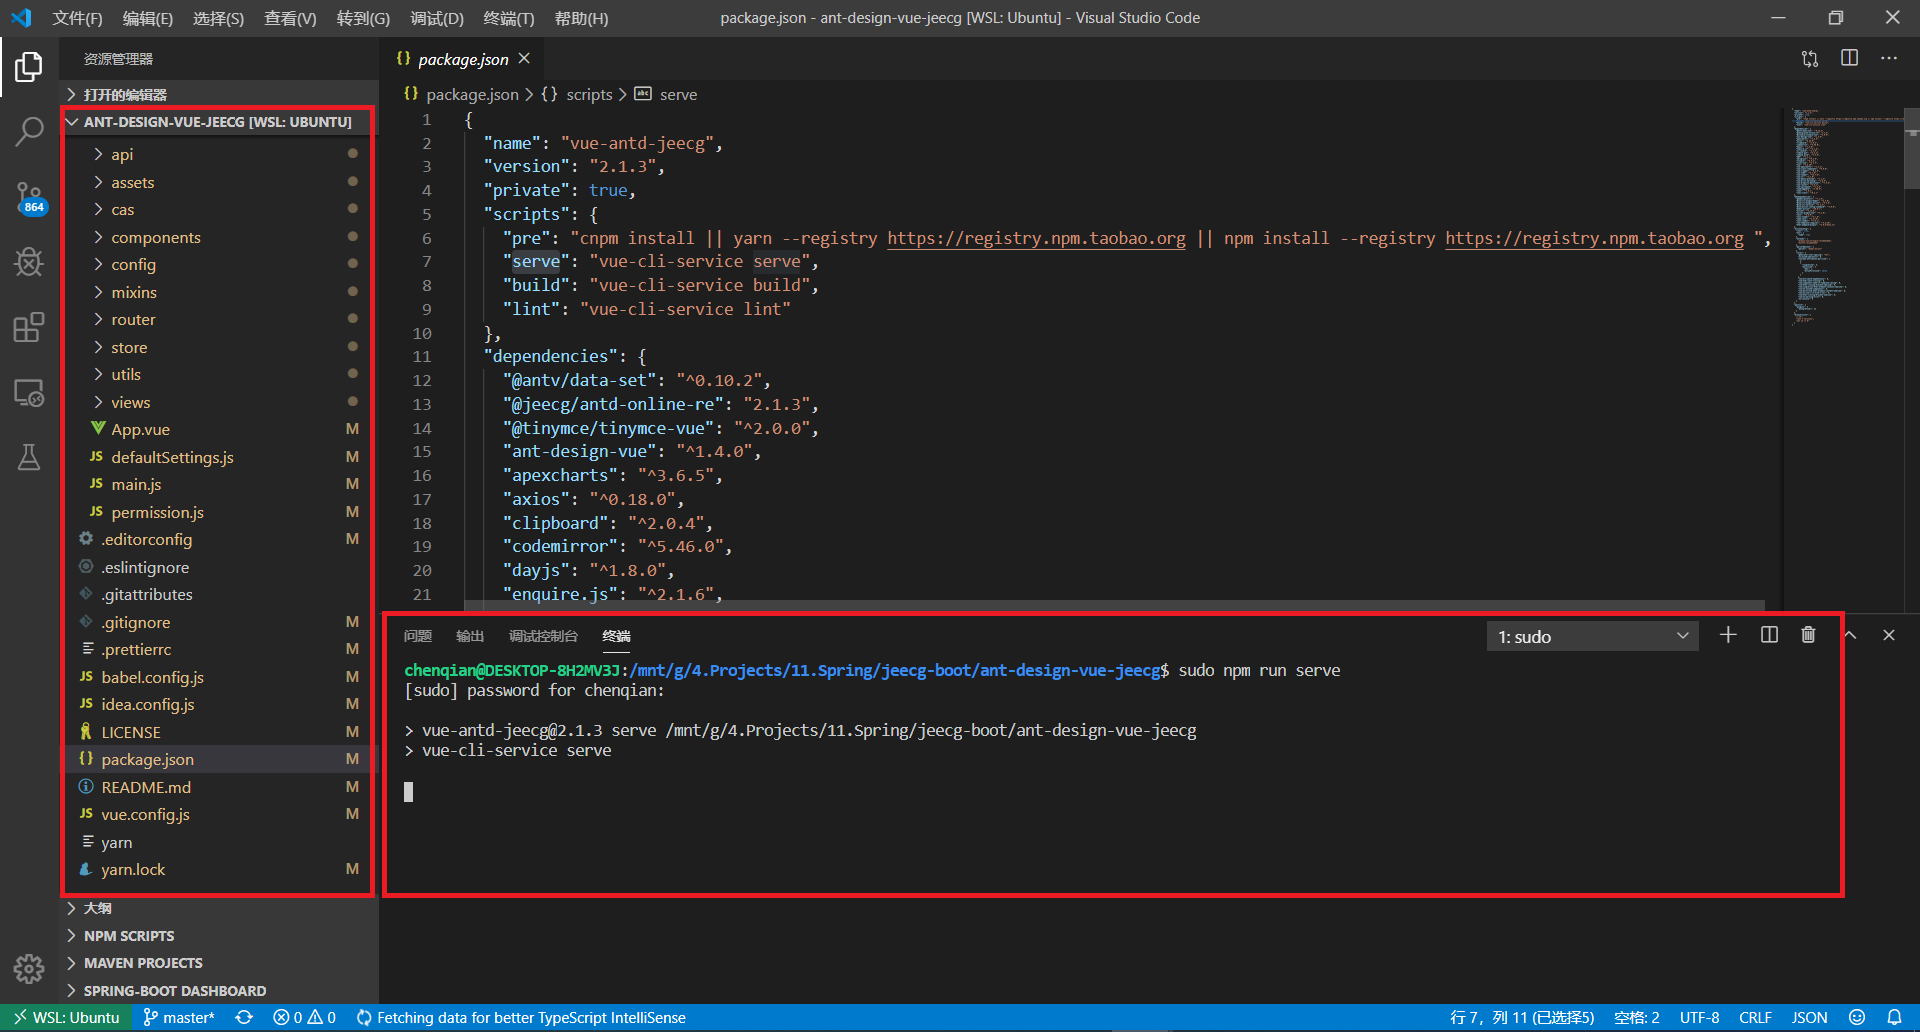Open the taobao registry link in line 6

pyautogui.click(x=1035, y=238)
